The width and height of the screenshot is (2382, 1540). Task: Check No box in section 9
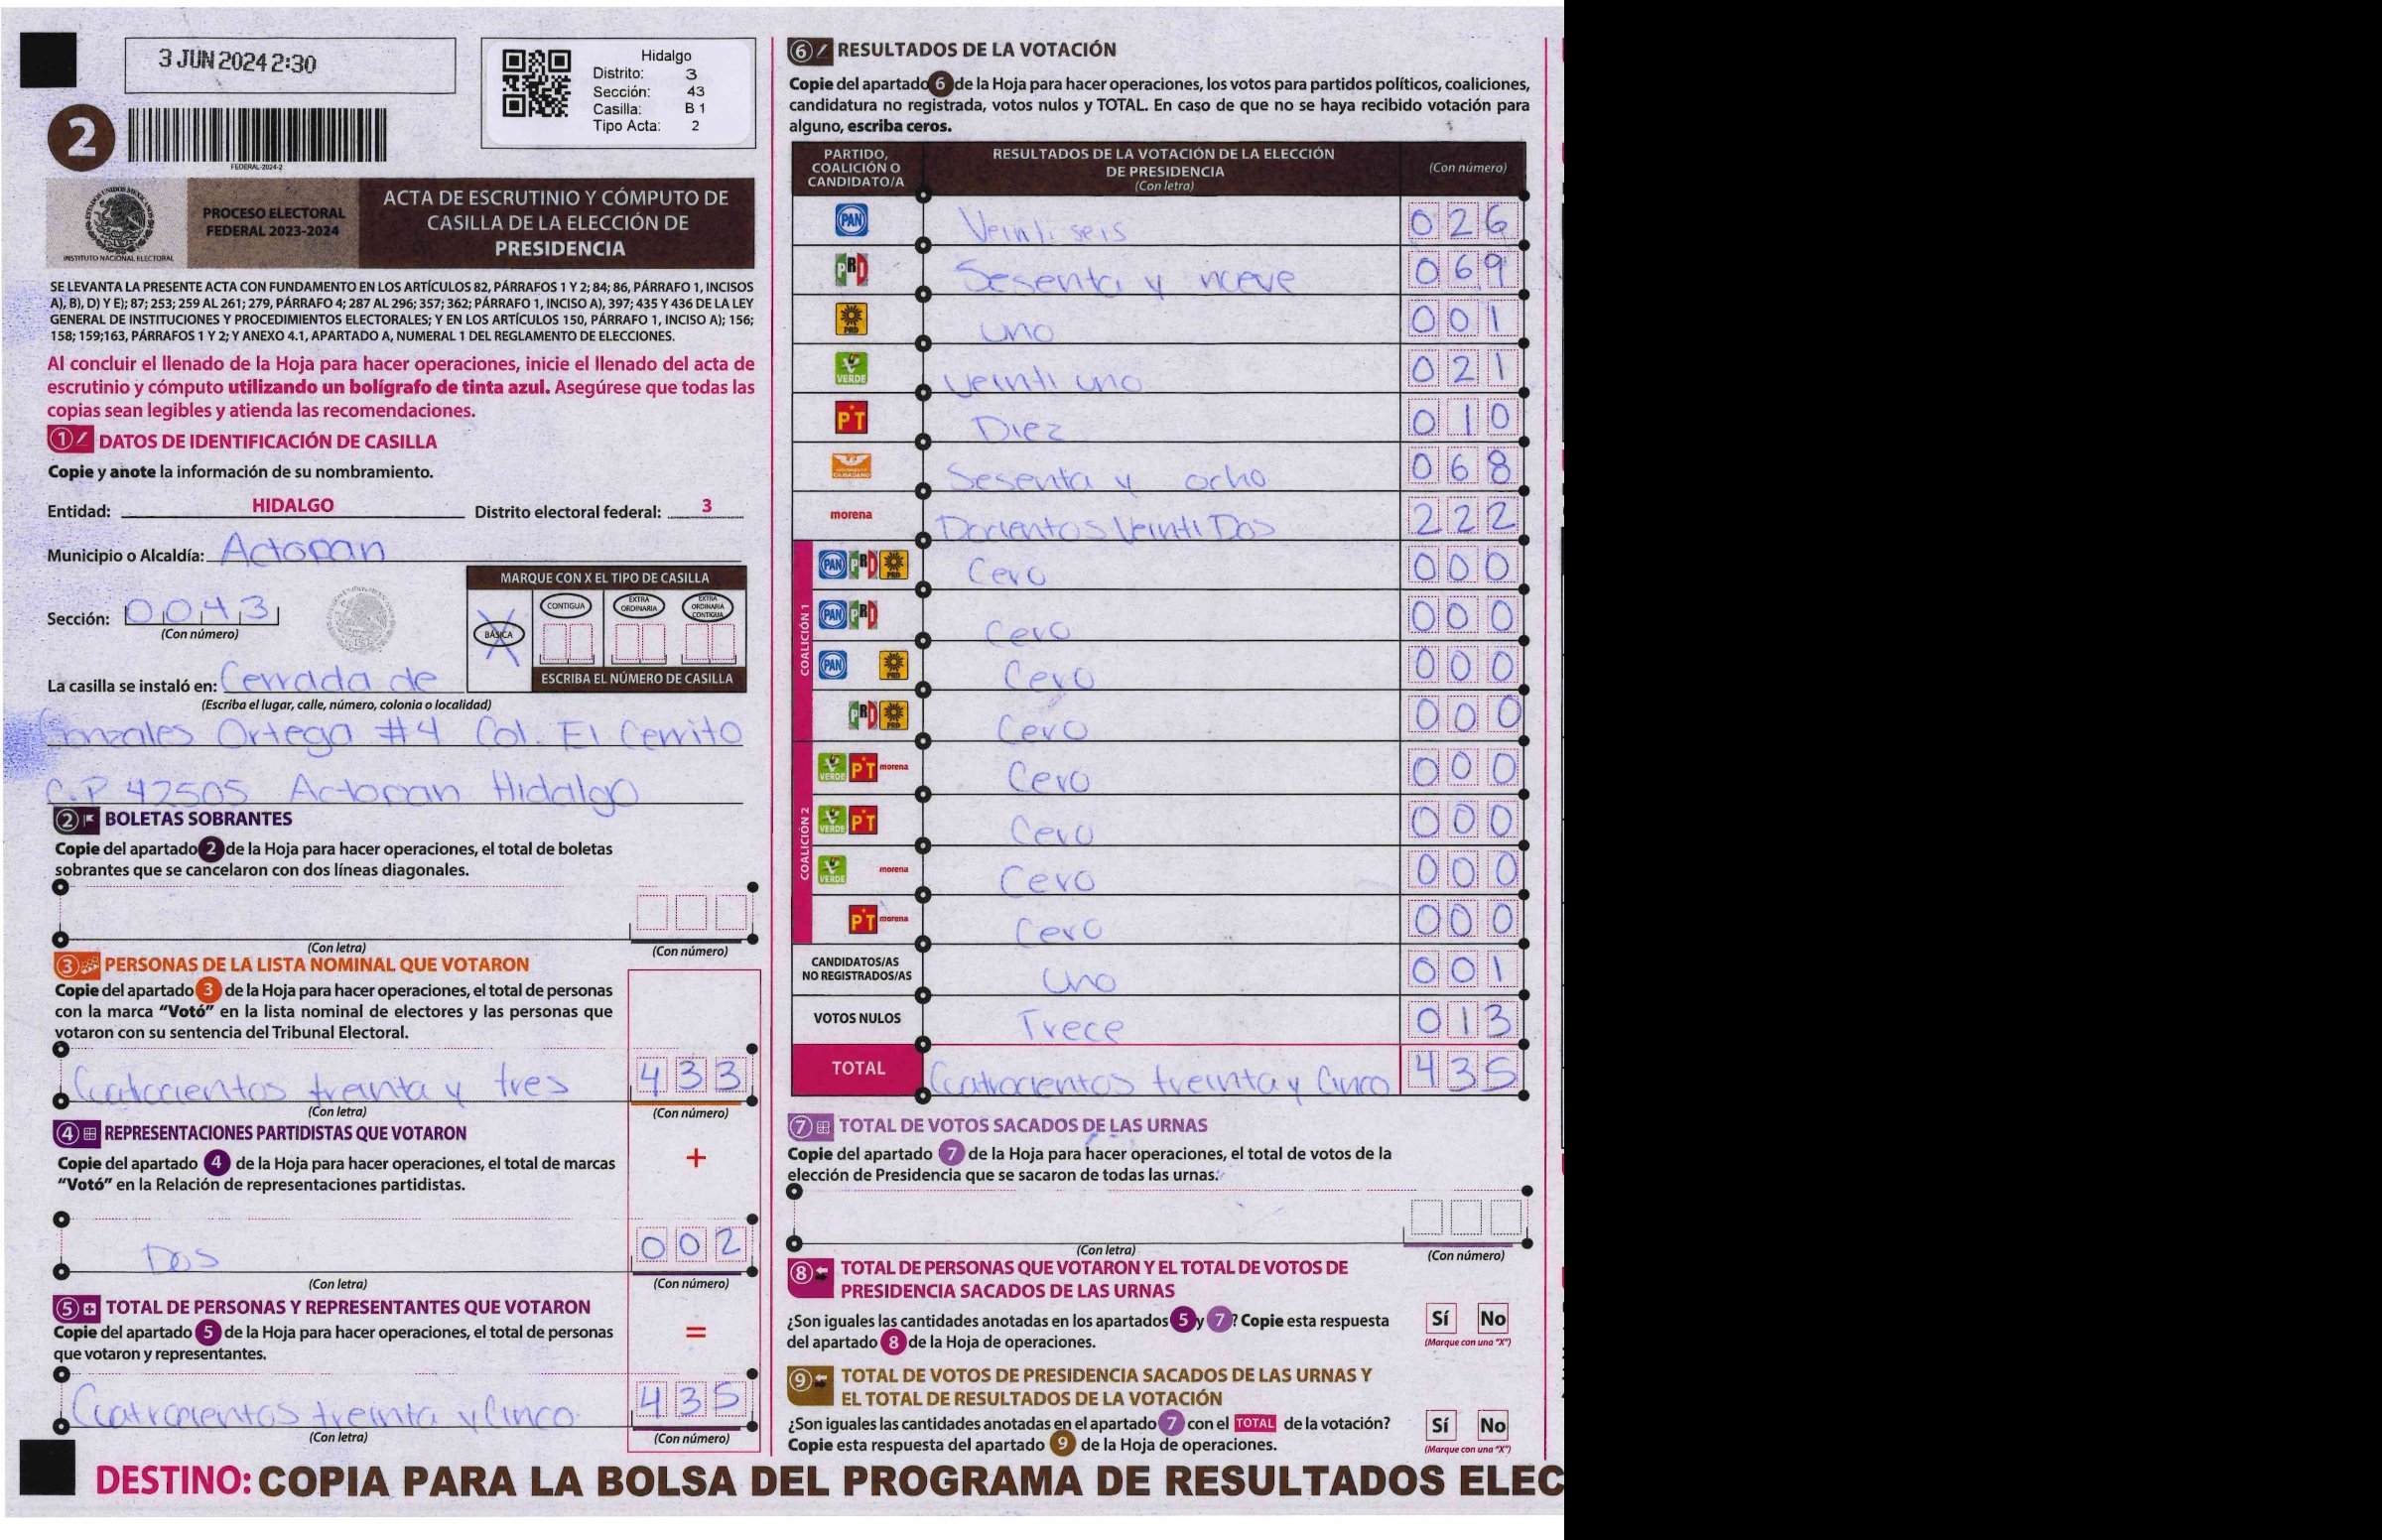click(x=1492, y=1426)
